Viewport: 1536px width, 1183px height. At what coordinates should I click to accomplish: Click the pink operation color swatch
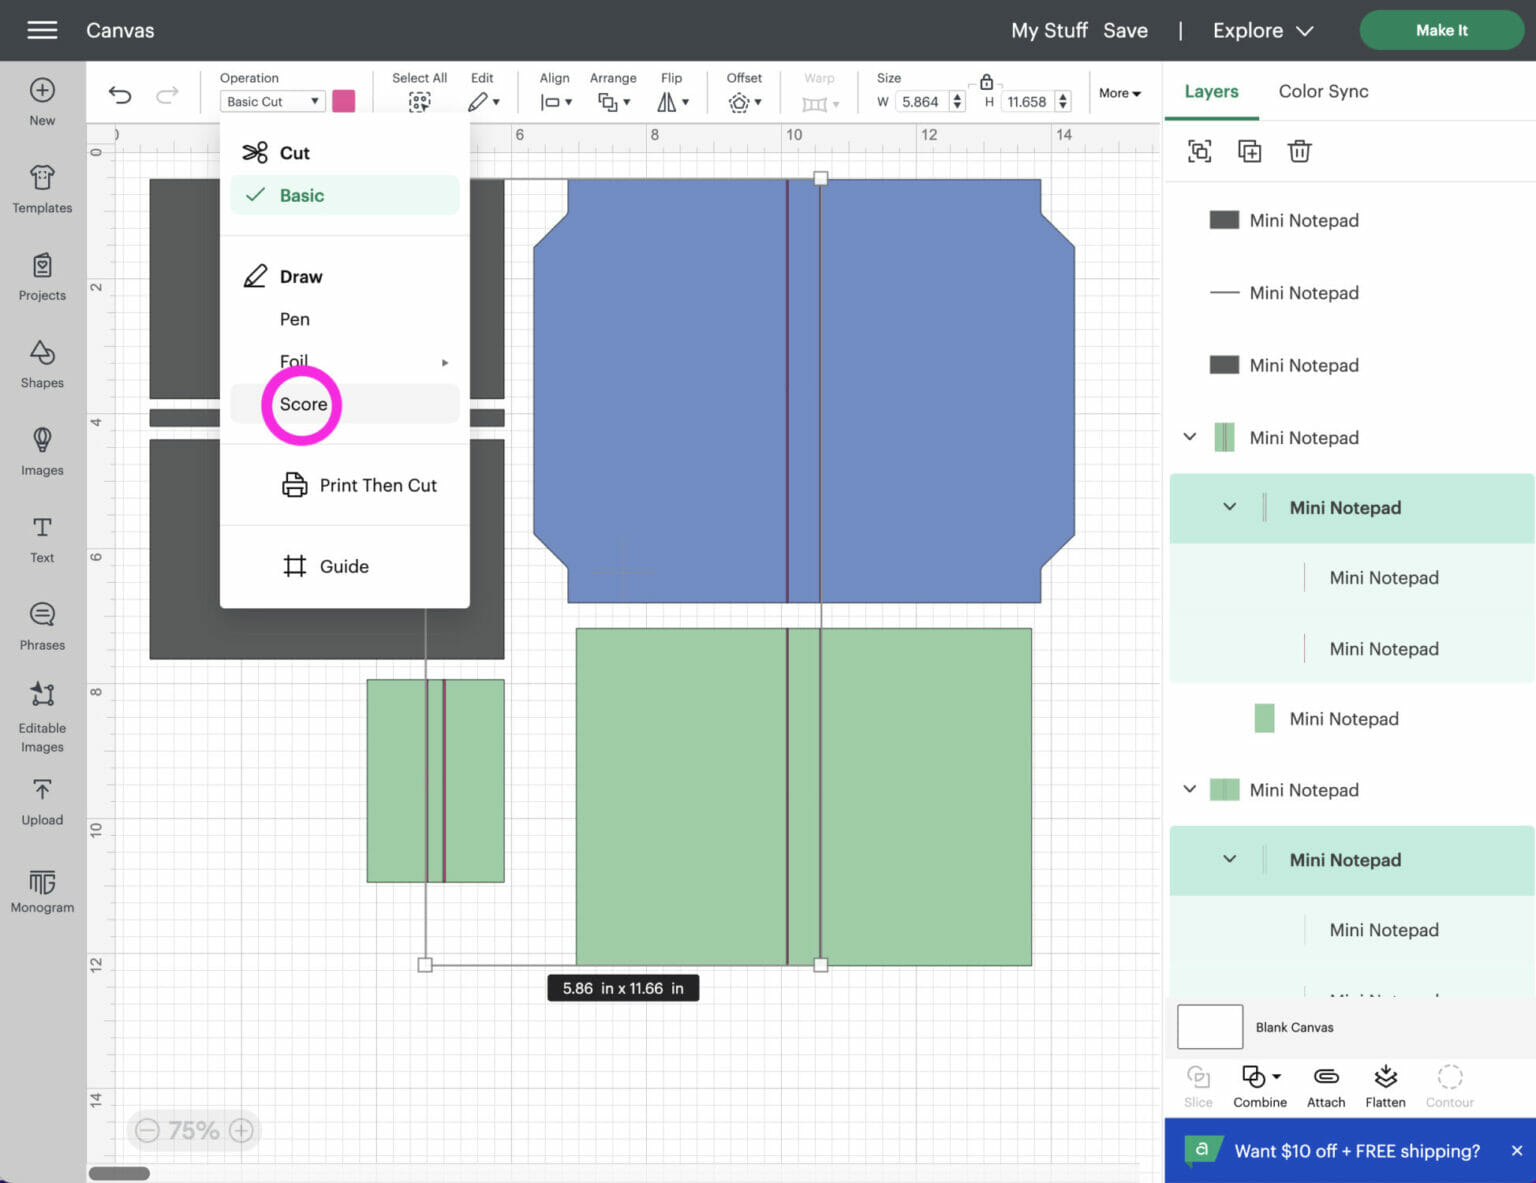[343, 101]
